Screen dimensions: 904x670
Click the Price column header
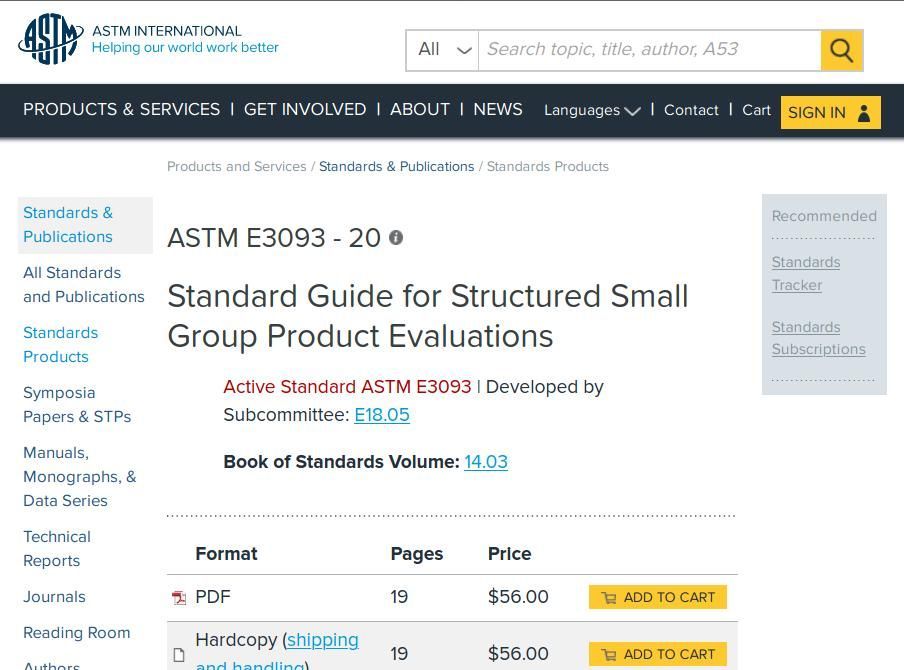510,554
